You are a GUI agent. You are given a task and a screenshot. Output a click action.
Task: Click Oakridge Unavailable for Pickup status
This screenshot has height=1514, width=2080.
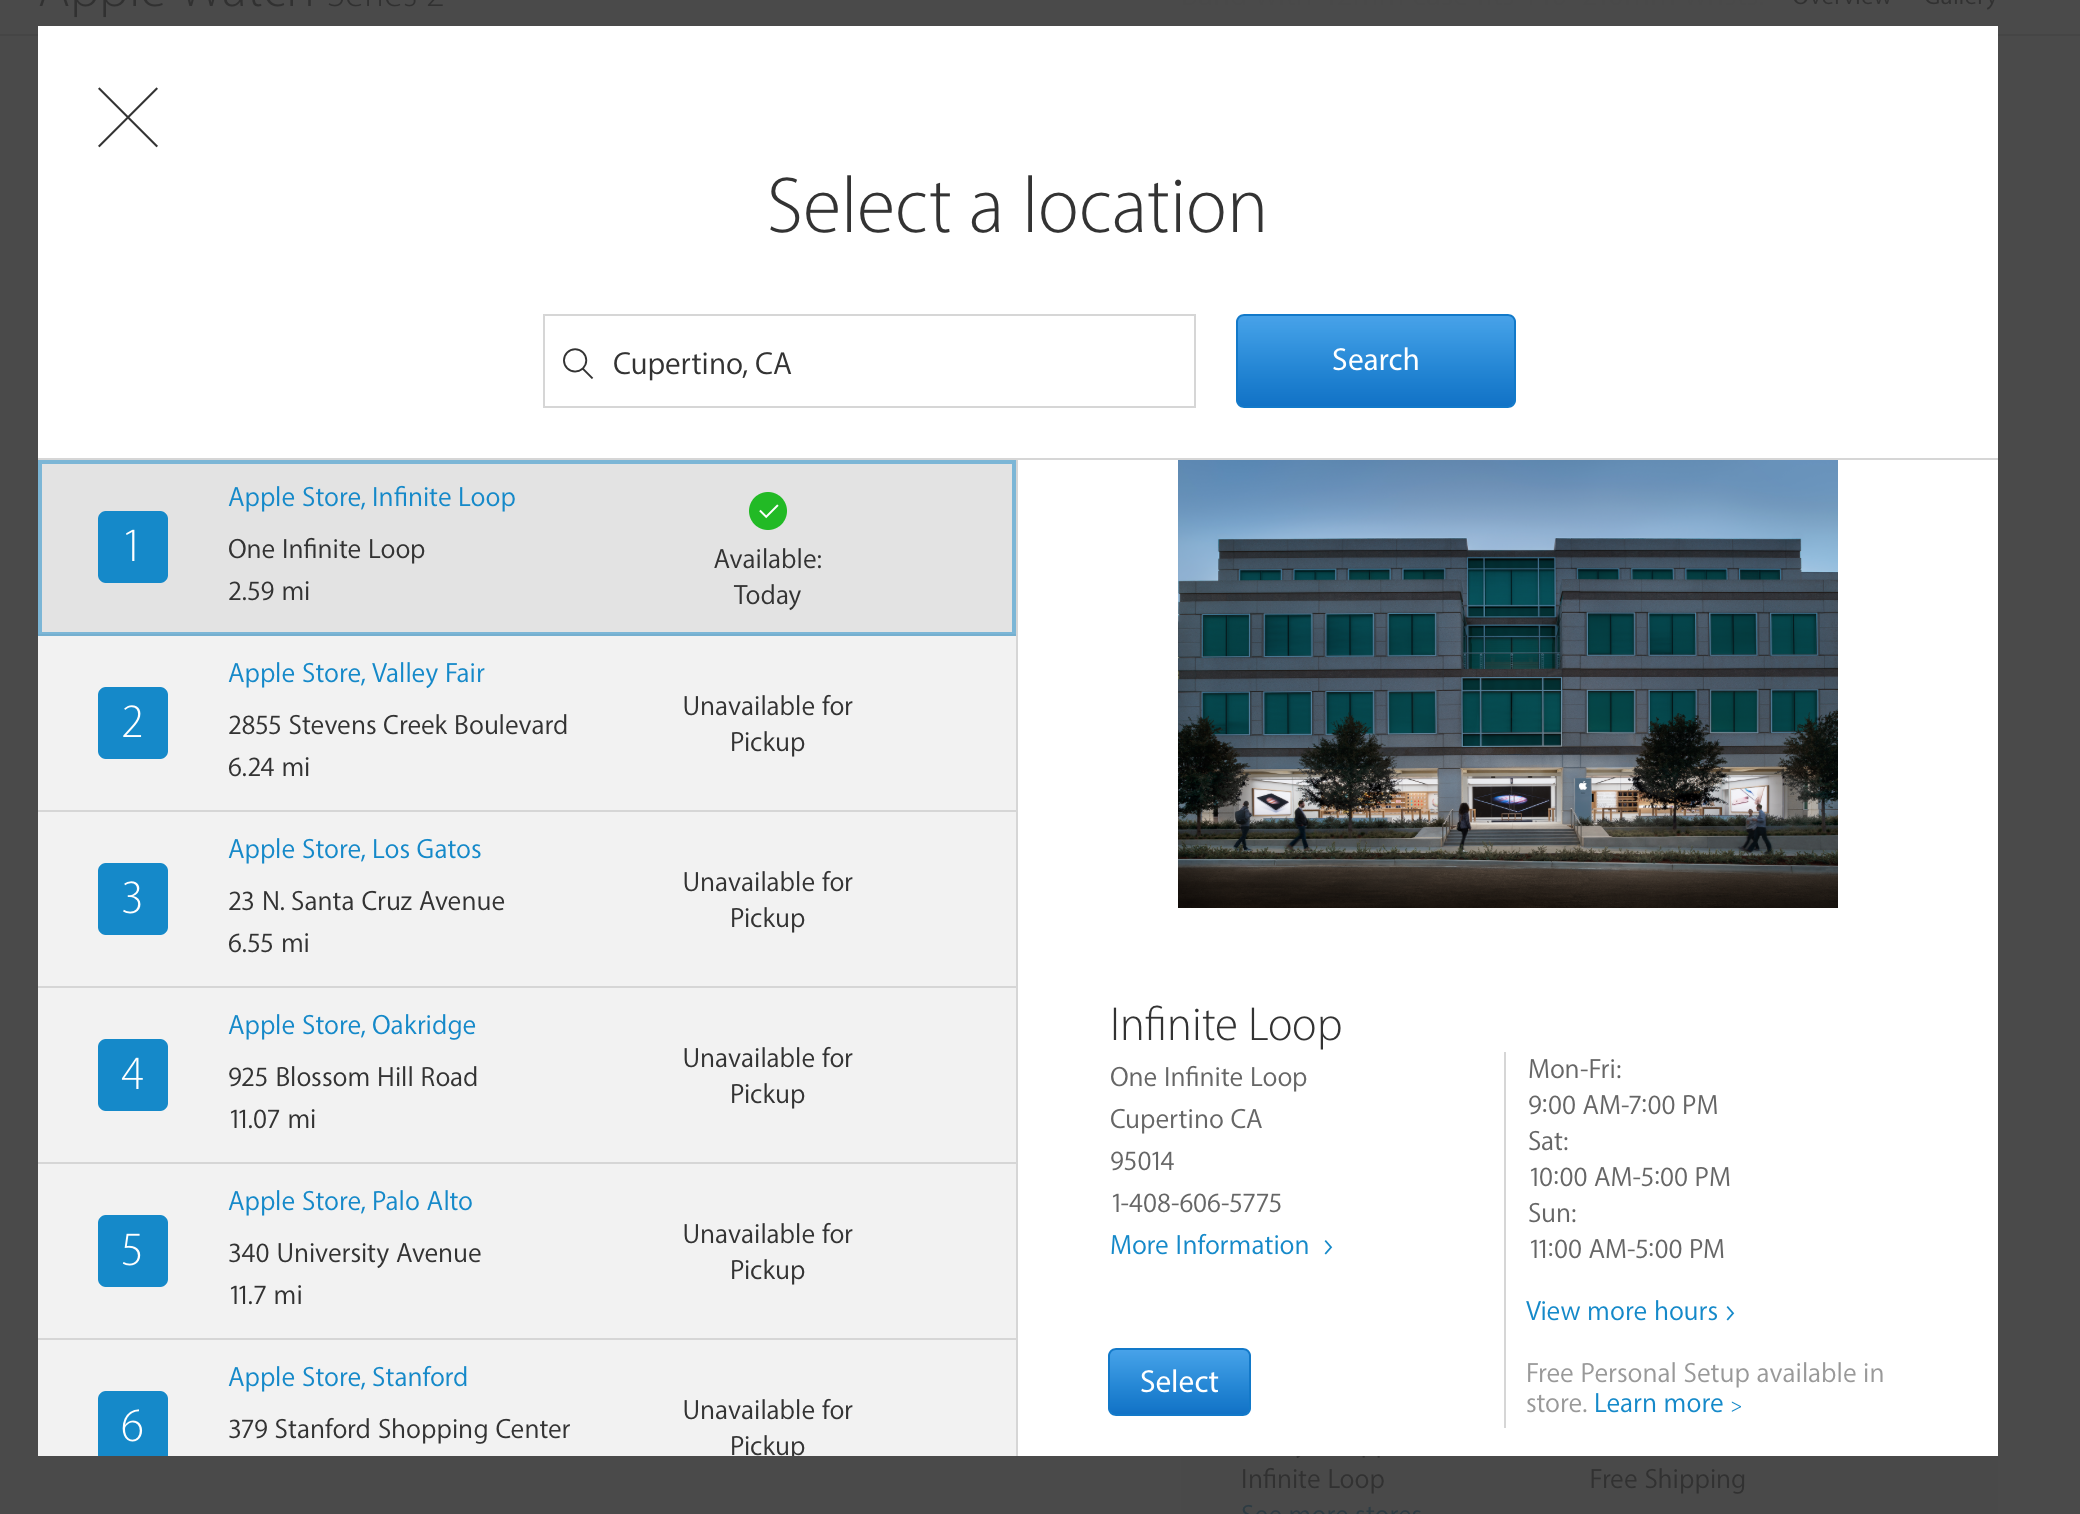coord(768,1076)
